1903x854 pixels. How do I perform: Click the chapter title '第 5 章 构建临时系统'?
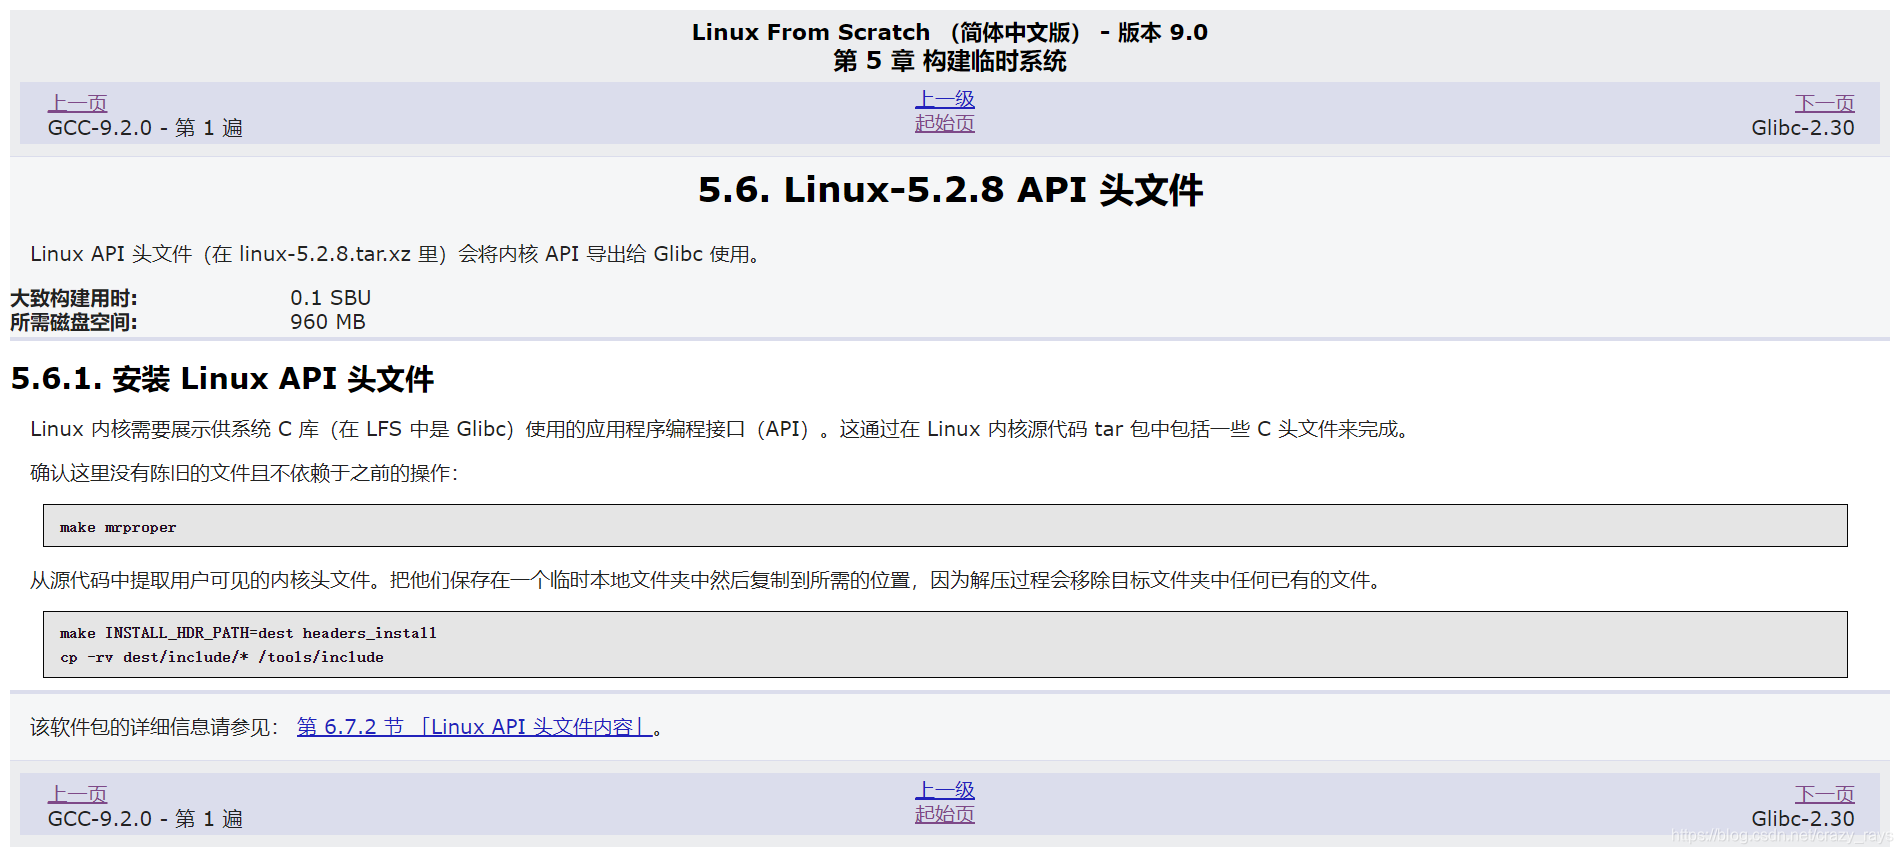950,61
